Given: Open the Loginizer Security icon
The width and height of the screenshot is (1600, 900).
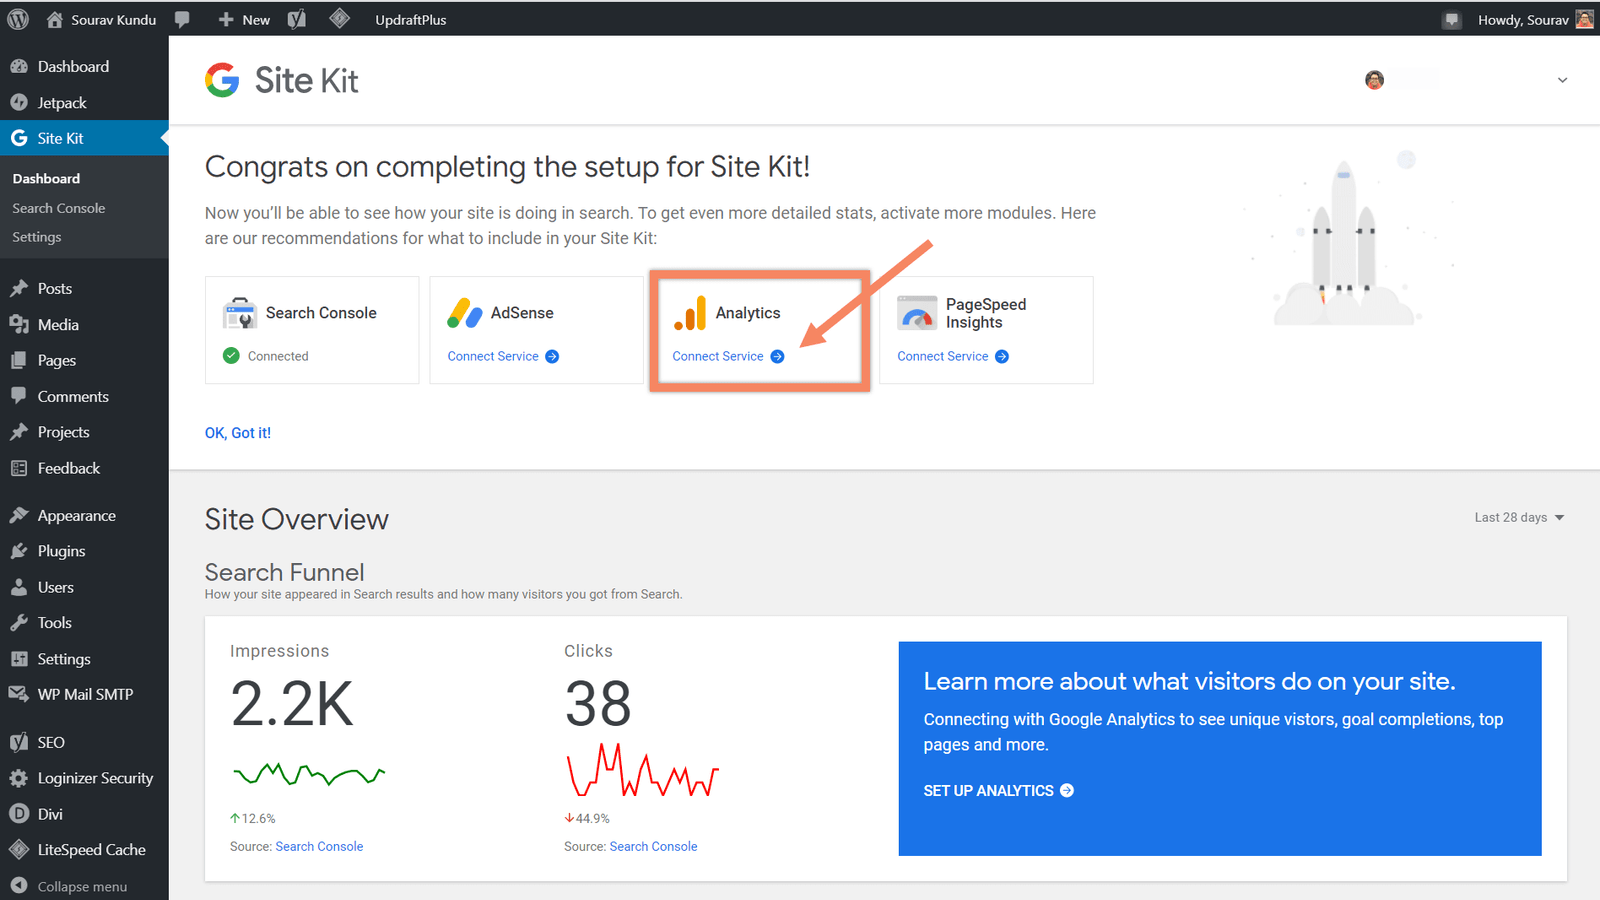Looking at the screenshot, I should tap(19, 777).
